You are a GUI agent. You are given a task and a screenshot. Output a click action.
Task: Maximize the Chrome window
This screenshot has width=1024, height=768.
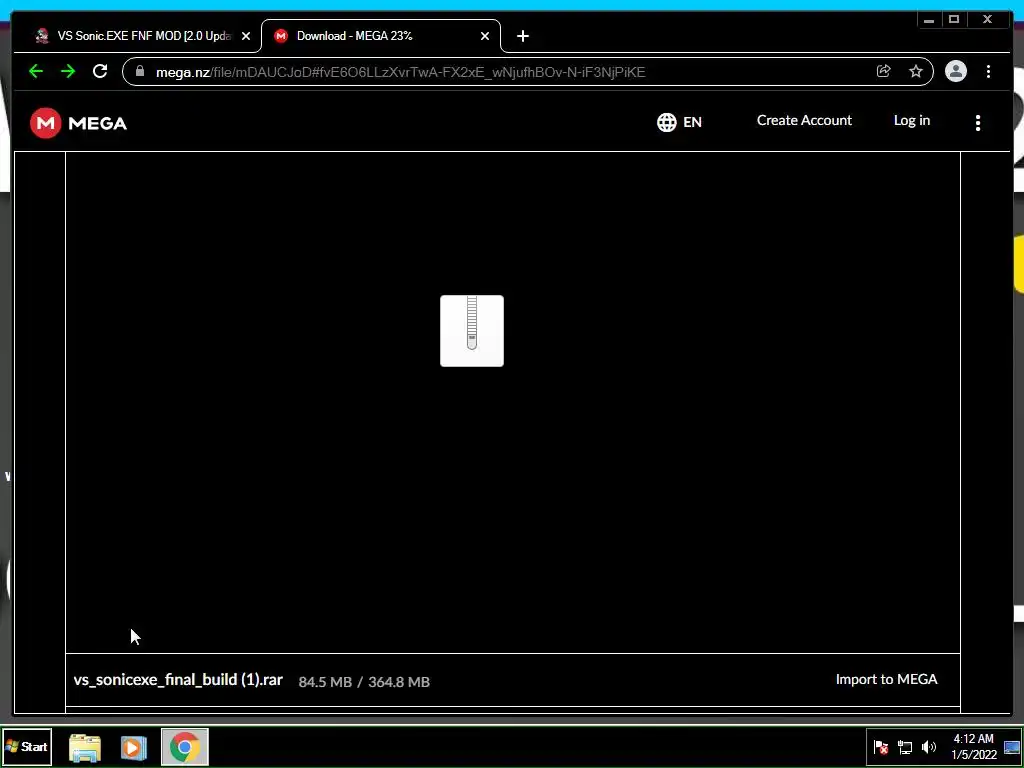click(x=953, y=20)
